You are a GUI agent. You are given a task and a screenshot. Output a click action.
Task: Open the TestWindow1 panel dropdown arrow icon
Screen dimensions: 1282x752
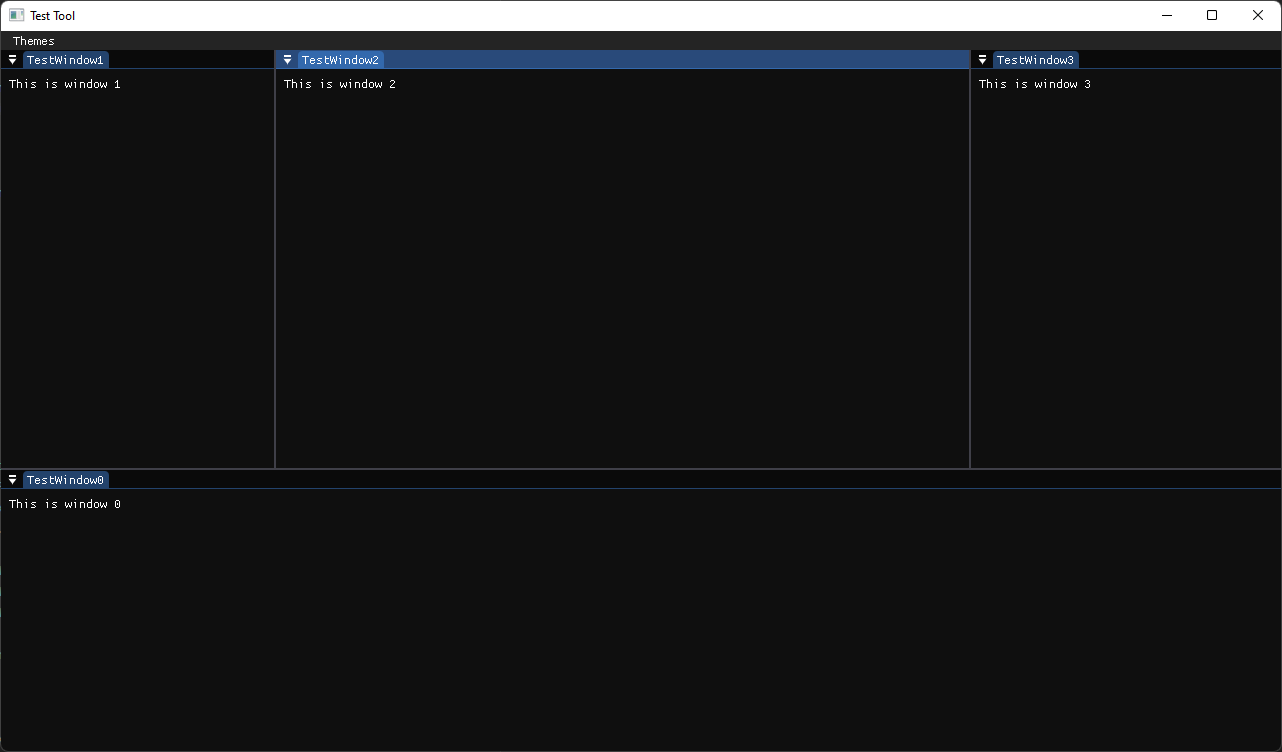coord(12,59)
